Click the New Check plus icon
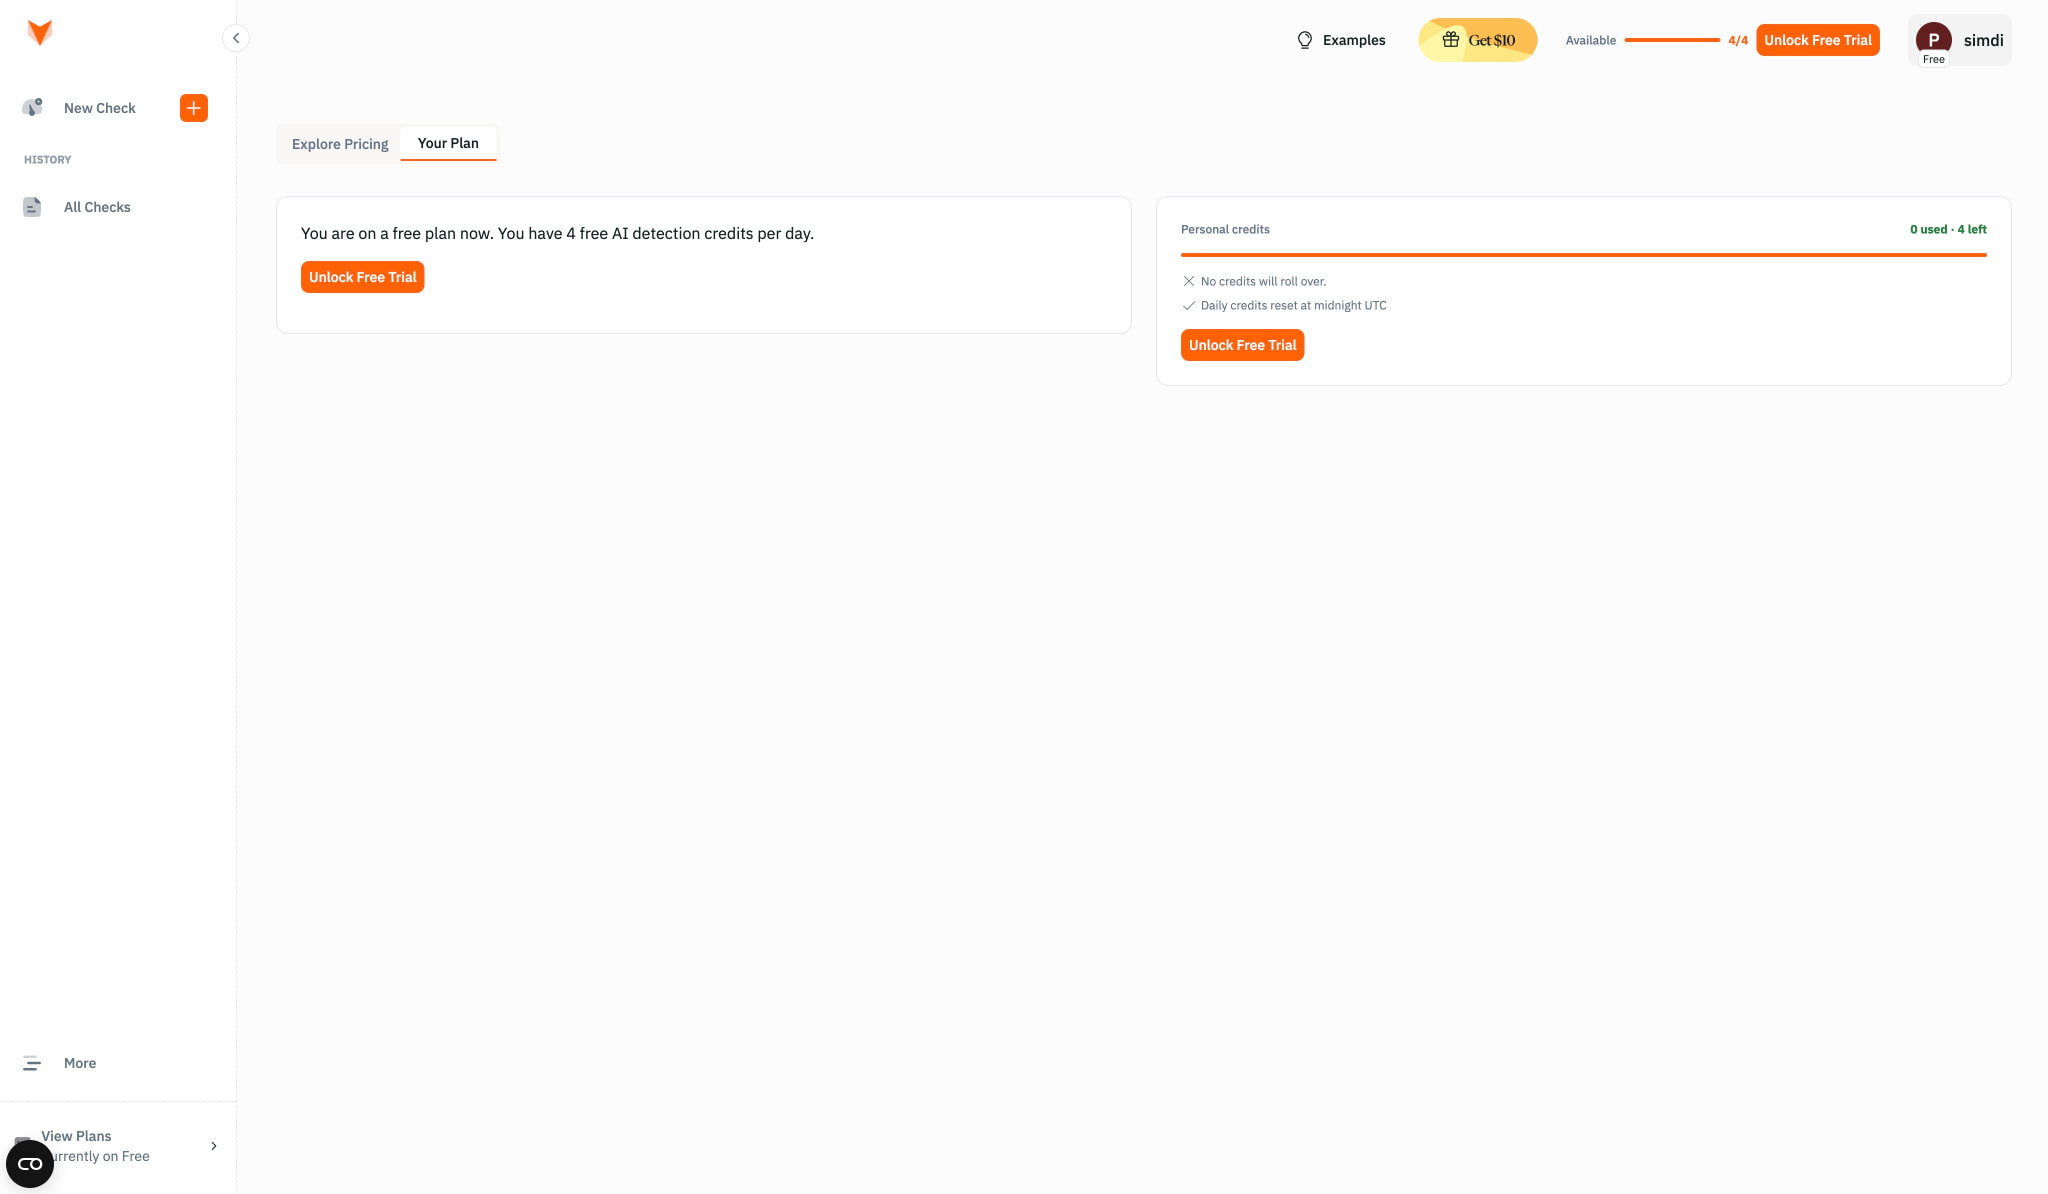The height and width of the screenshot is (1194, 2048). 194,108
